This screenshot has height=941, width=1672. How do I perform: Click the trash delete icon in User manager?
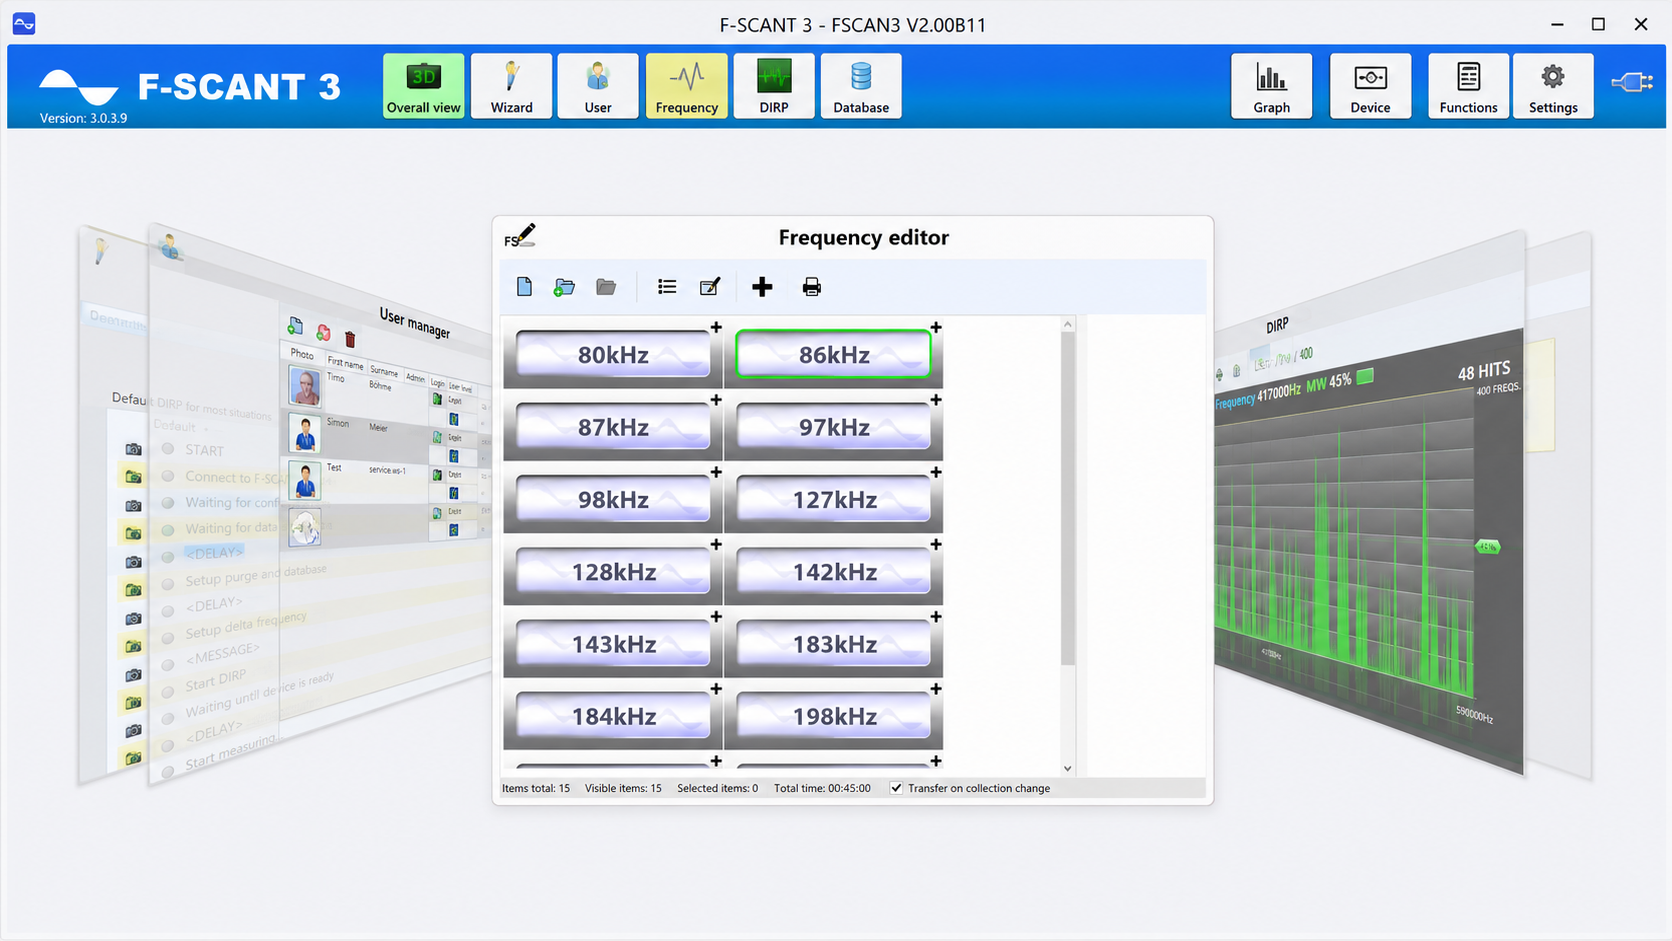coord(350,339)
